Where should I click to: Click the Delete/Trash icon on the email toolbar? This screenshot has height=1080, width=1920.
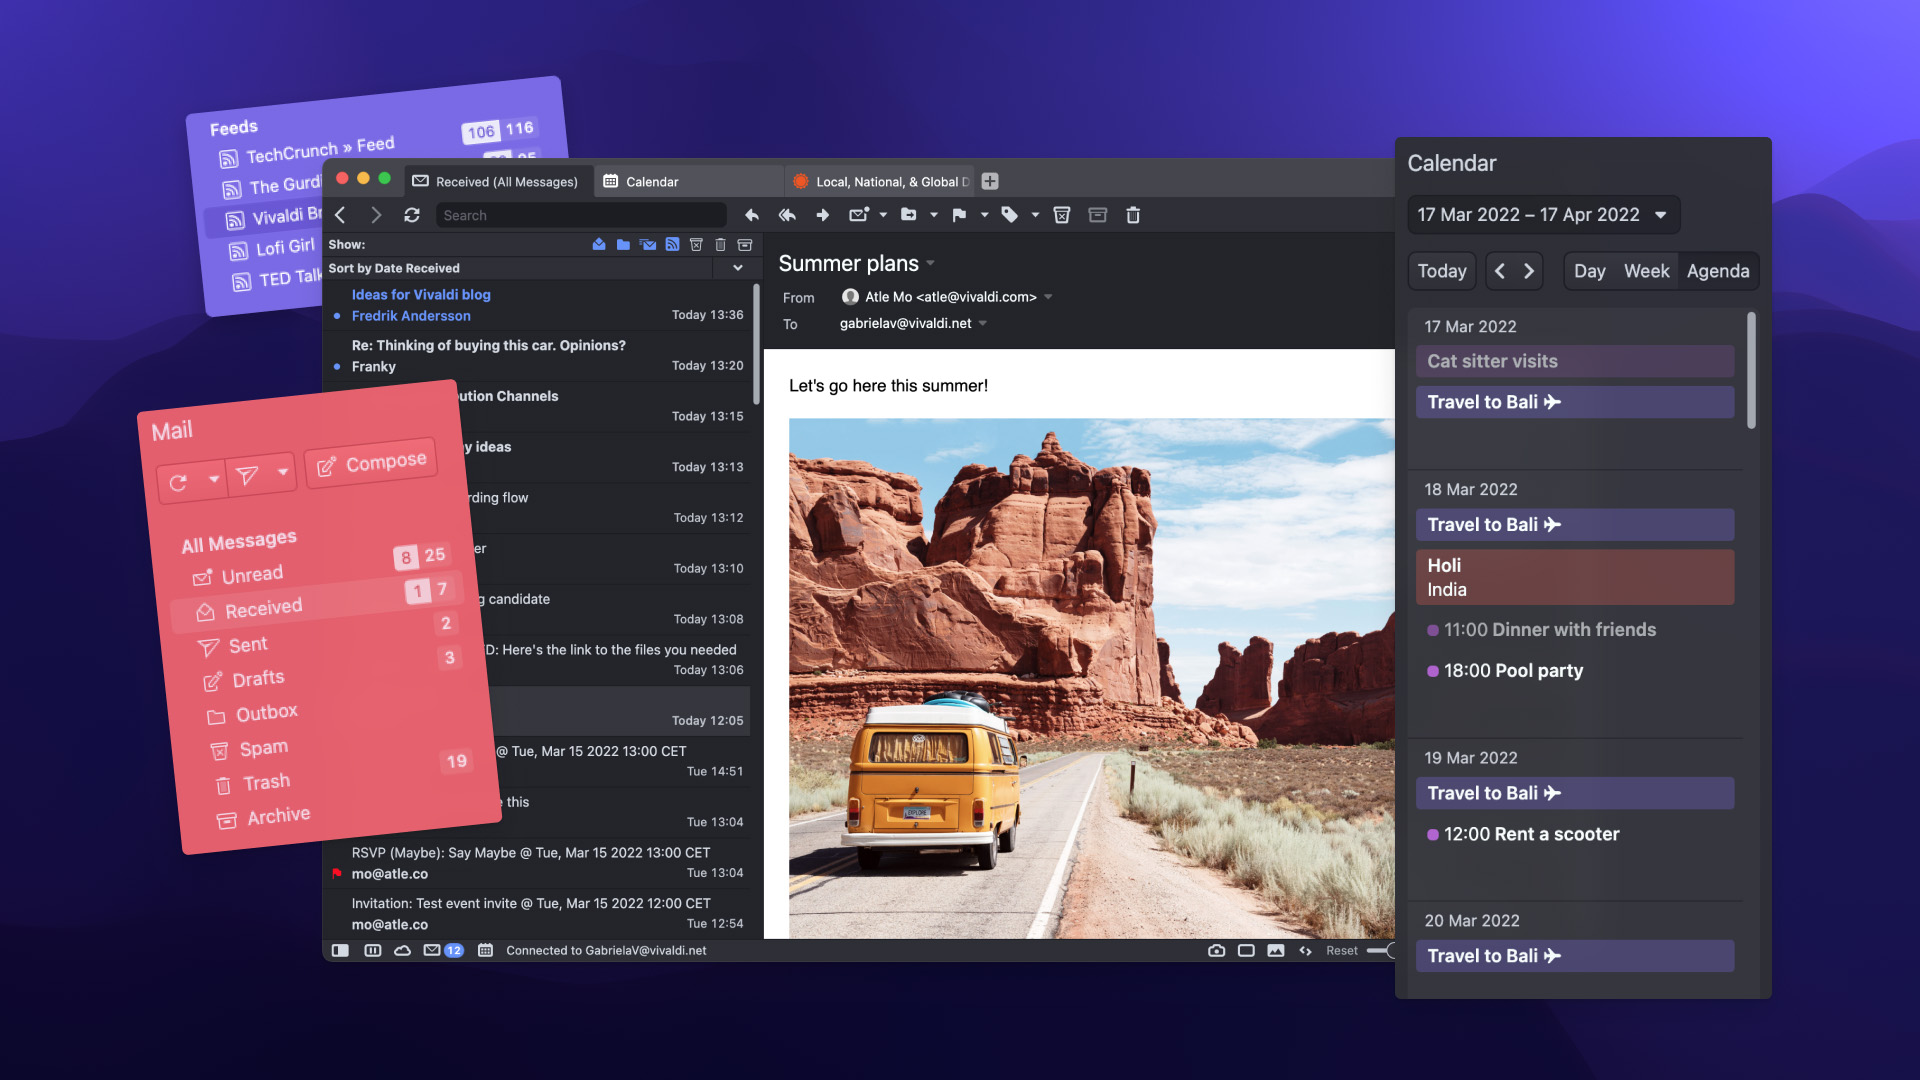tap(1131, 214)
